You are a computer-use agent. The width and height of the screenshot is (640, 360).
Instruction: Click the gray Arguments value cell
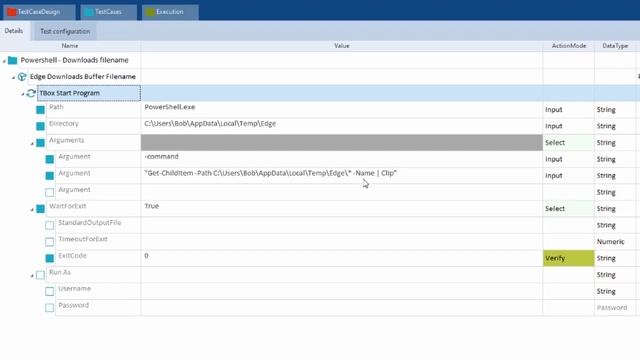pos(342,142)
